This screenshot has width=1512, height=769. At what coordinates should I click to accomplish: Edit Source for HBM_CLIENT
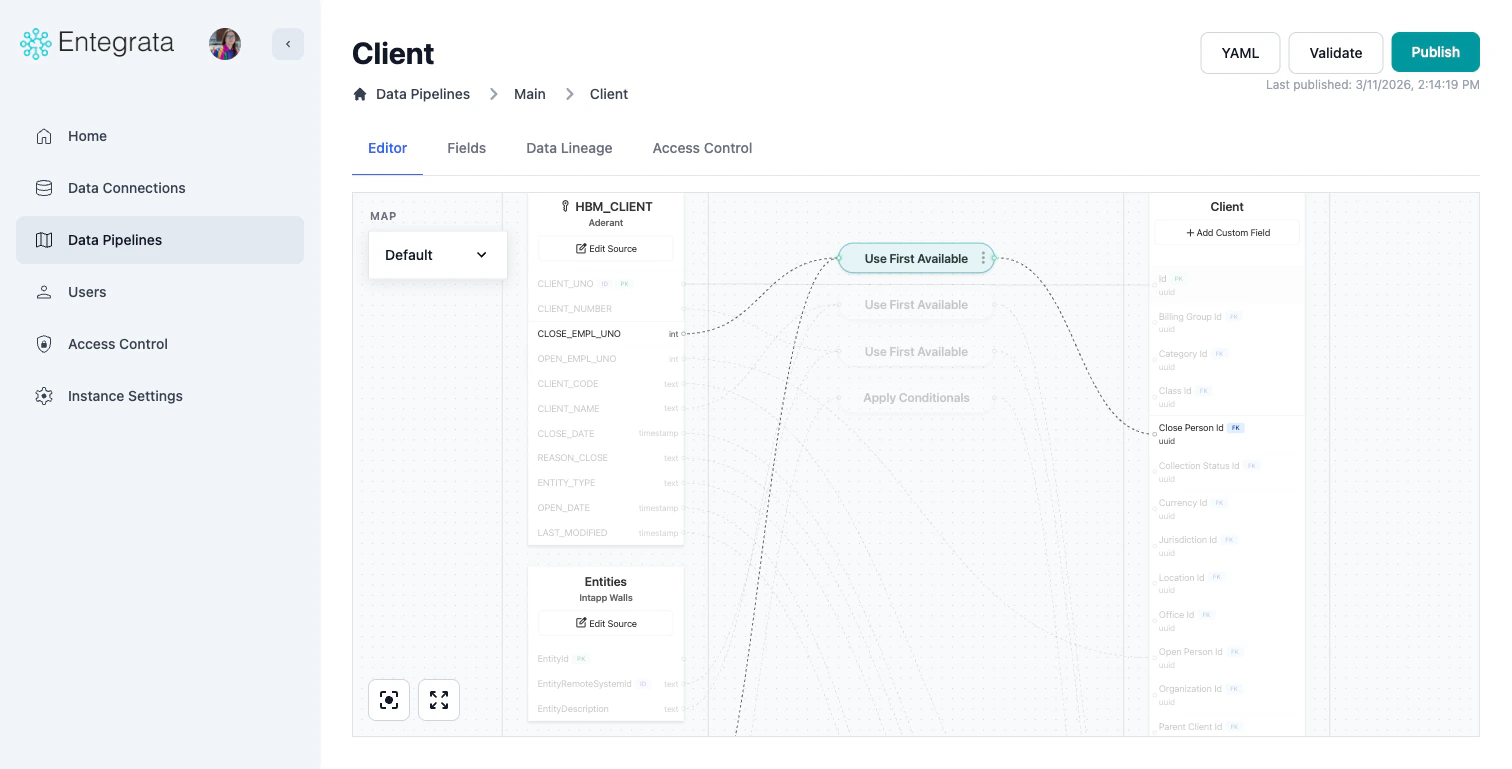point(606,248)
